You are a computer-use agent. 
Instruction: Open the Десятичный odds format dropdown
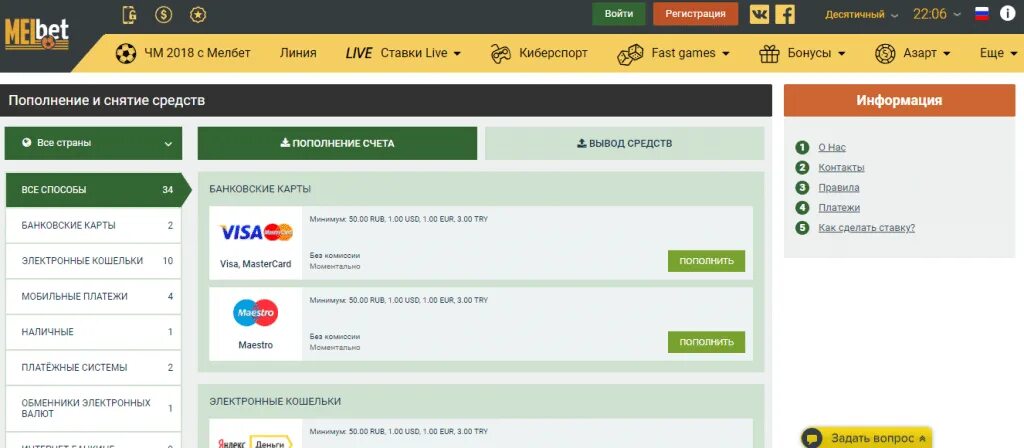(861, 14)
